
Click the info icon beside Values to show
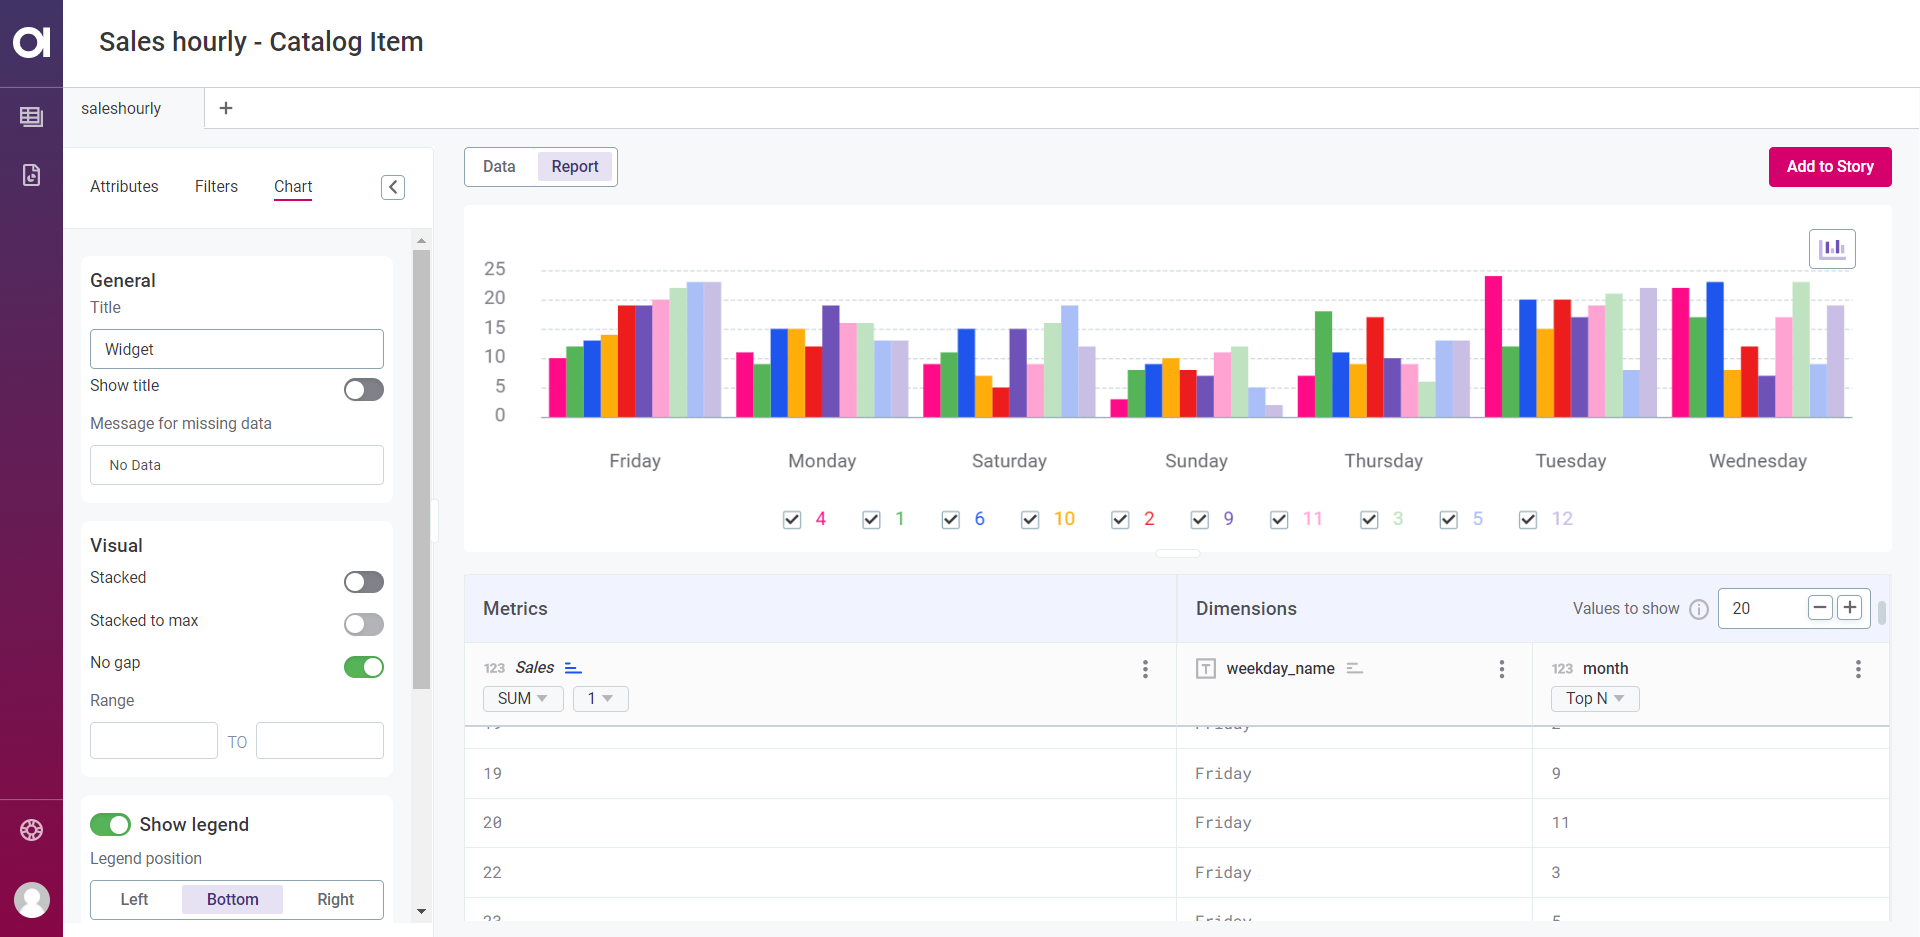(1699, 609)
